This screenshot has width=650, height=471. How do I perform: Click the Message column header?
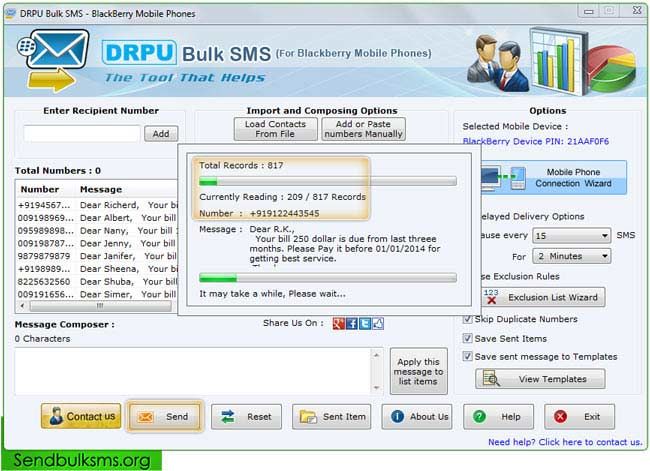tap(101, 189)
